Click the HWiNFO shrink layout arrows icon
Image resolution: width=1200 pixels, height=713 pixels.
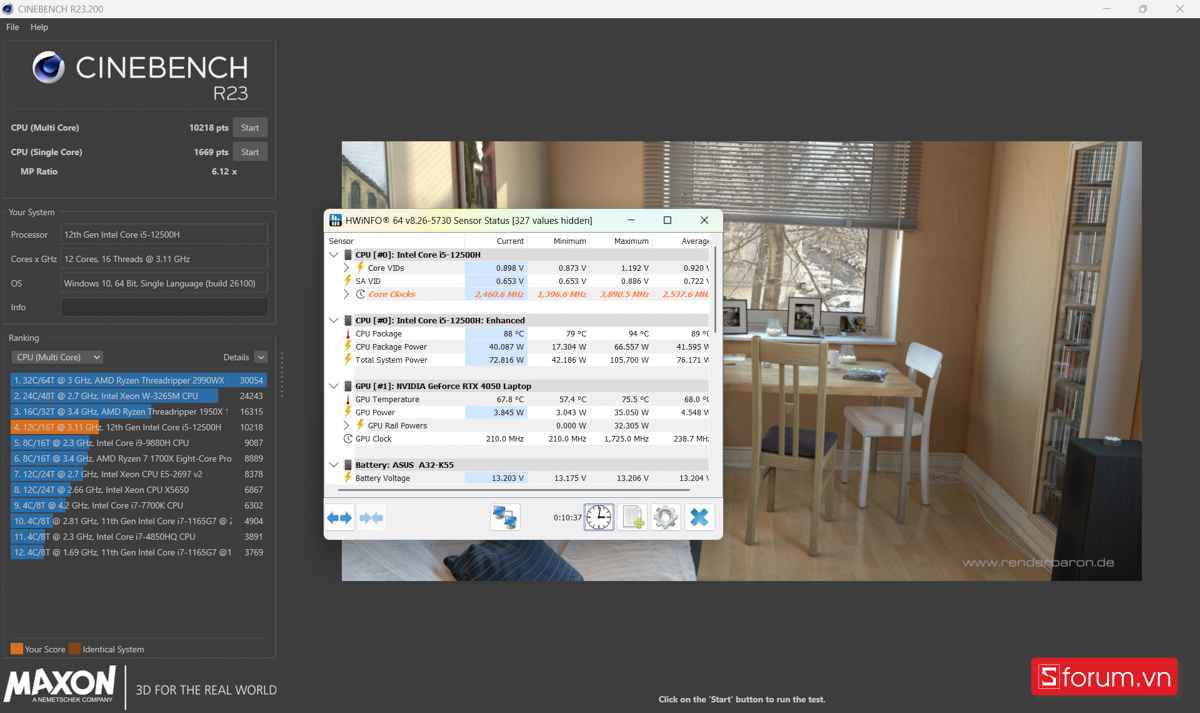[x=372, y=517]
